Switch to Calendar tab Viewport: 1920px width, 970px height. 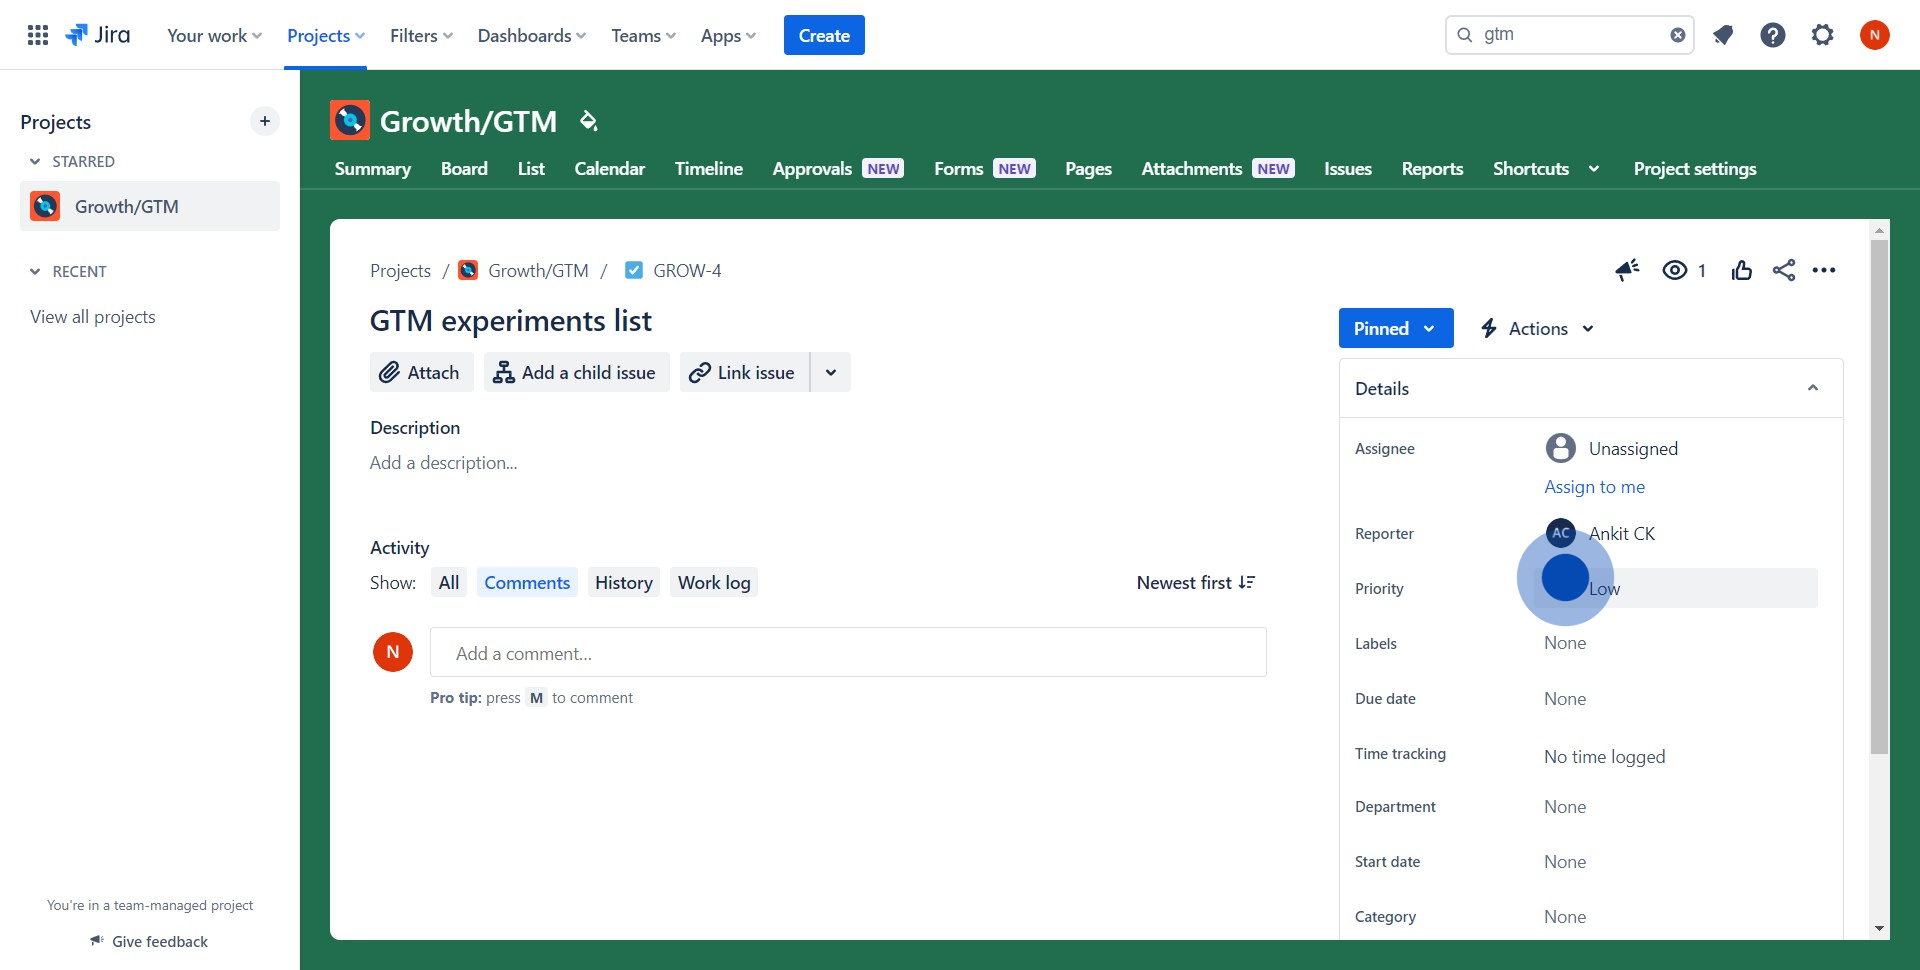pos(610,169)
